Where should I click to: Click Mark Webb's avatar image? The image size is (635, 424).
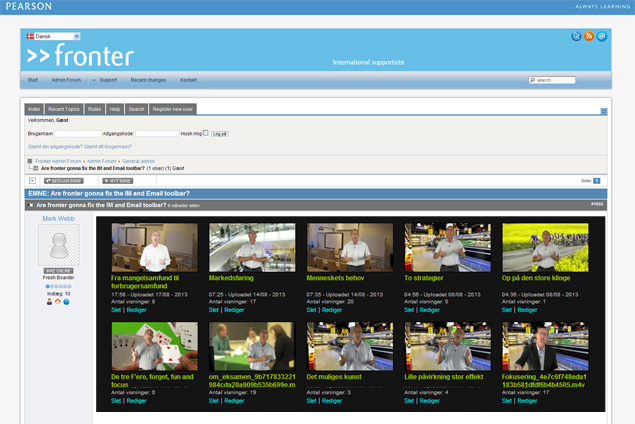tap(59, 245)
